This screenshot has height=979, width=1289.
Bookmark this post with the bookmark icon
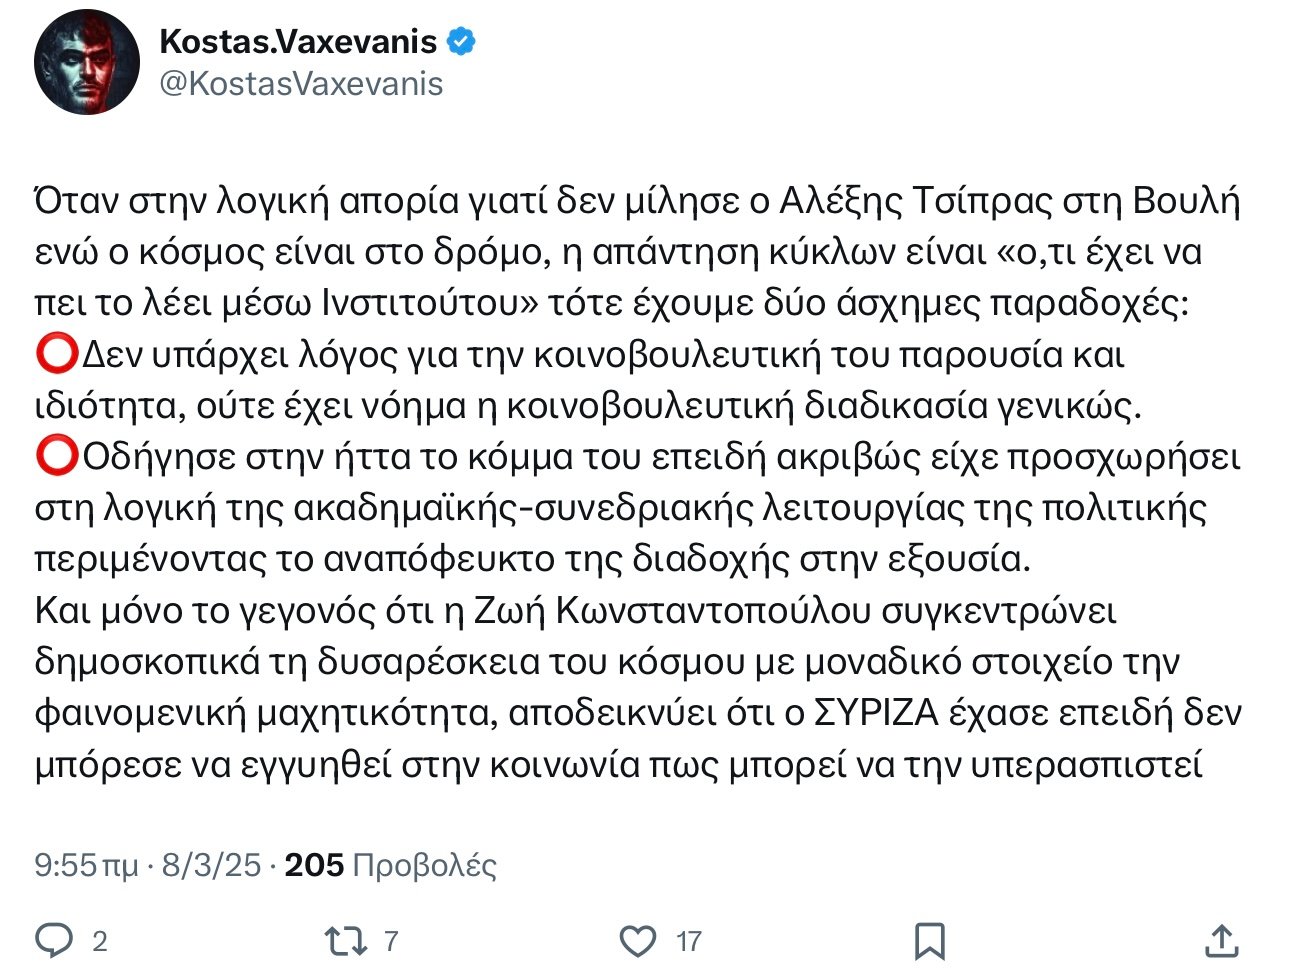(x=930, y=941)
